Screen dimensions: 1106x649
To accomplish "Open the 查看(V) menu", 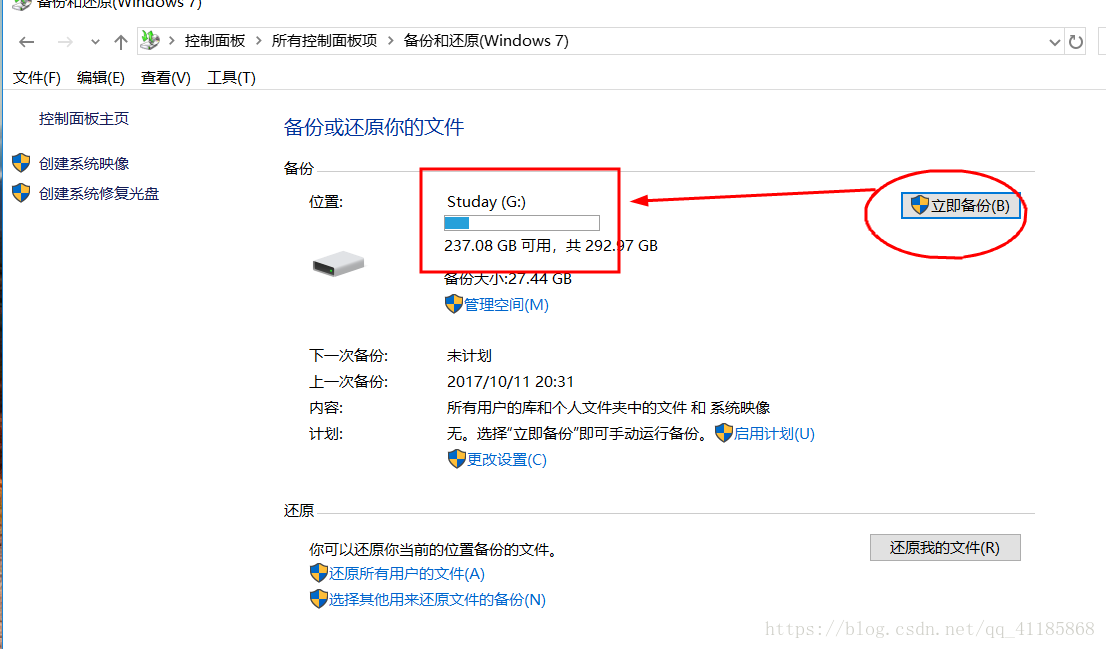I will click(x=166, y=78).
